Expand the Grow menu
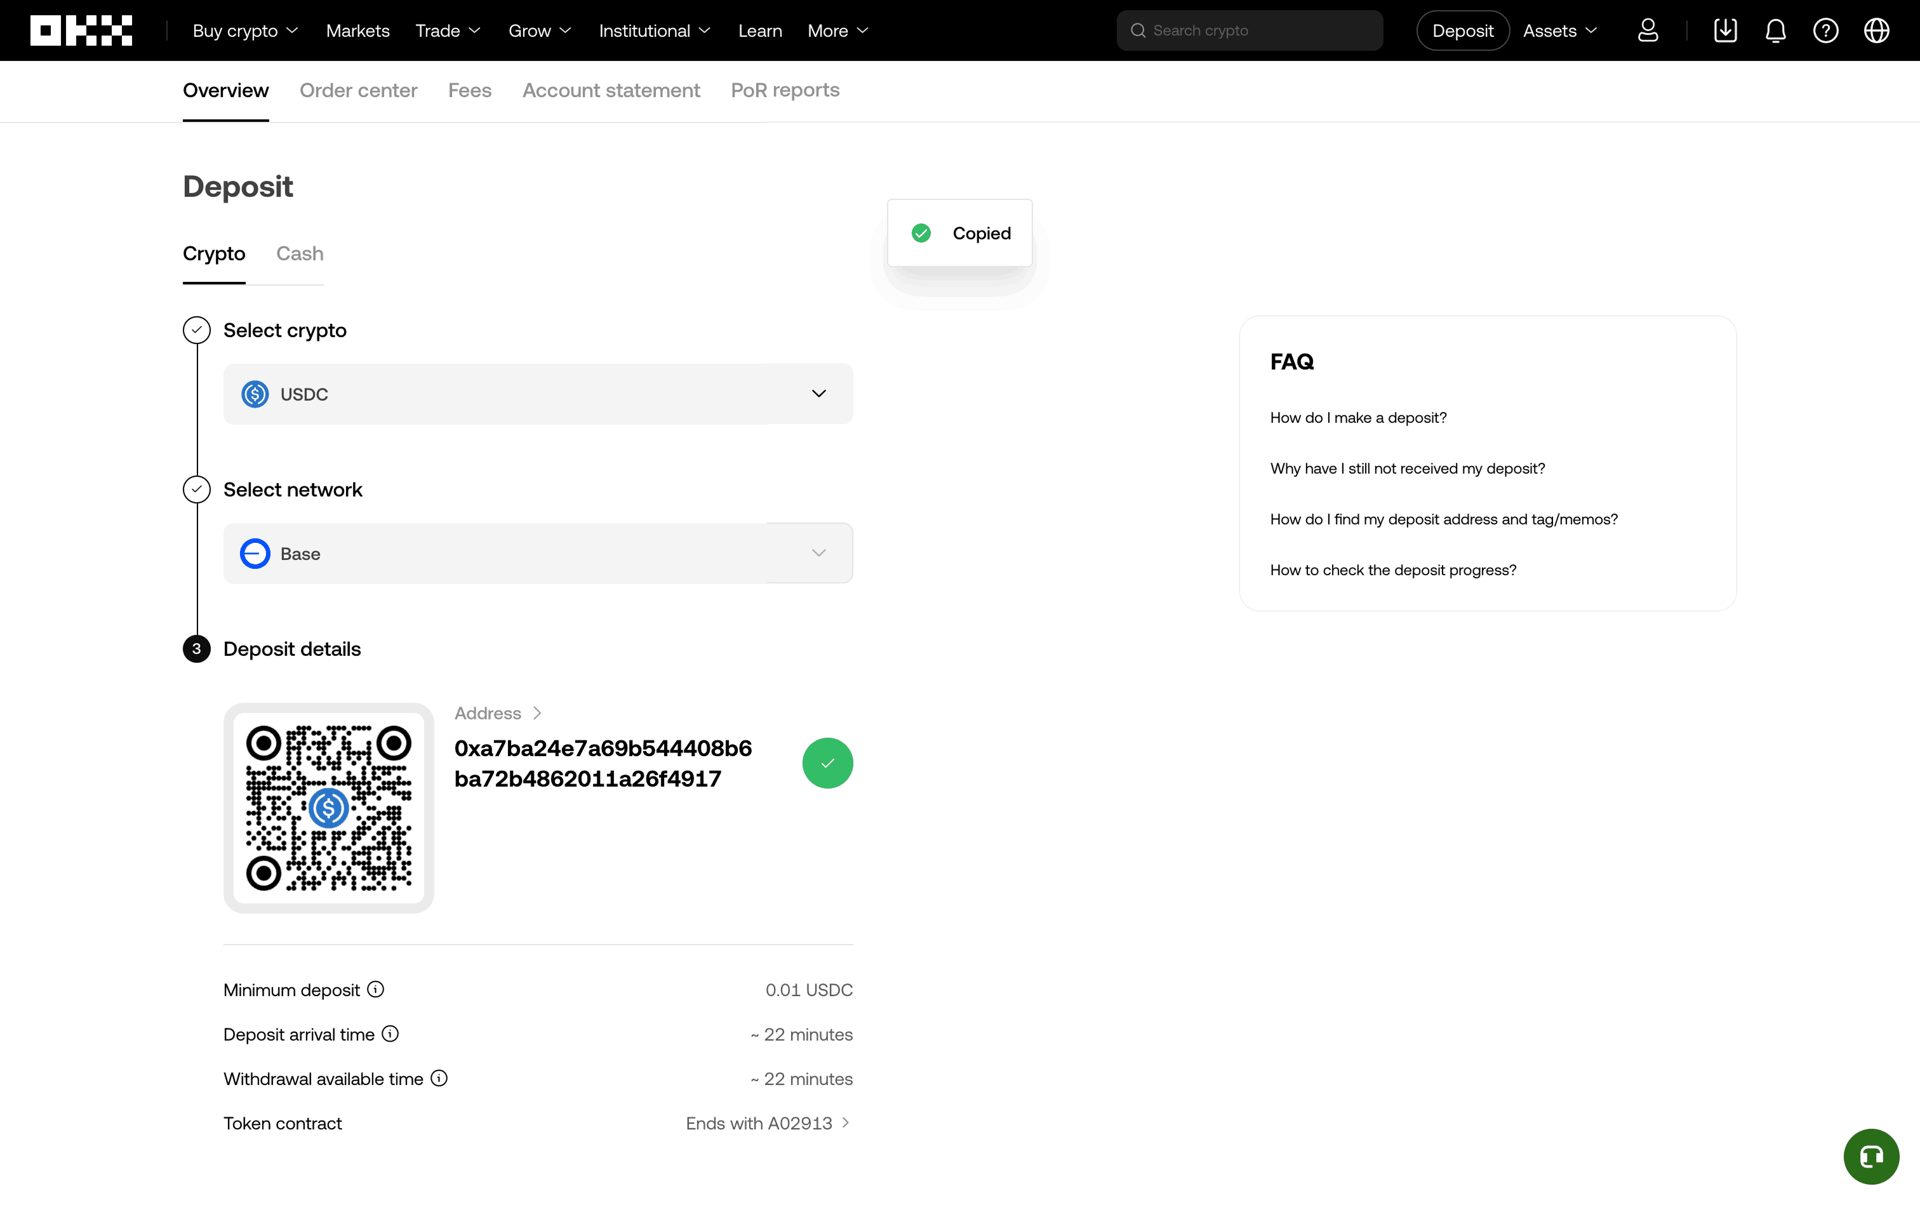 (x=540, y=30)
